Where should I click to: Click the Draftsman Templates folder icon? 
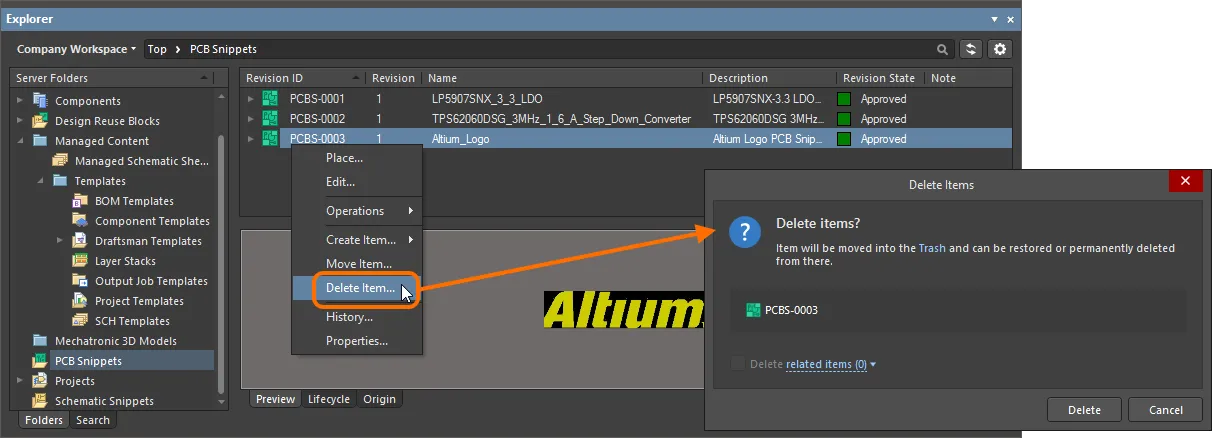coord(80,241)
